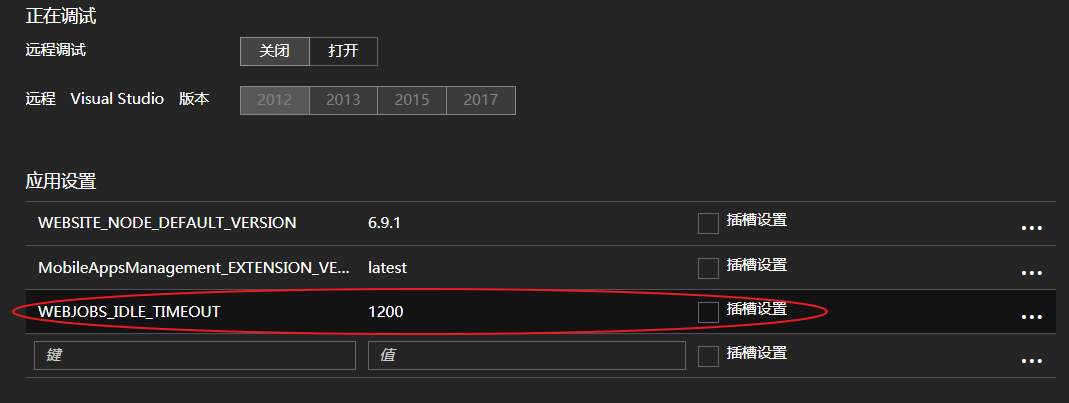Click the latest extension version value
Viewport: 1069px width, 403px height.
tap(387, 268)
